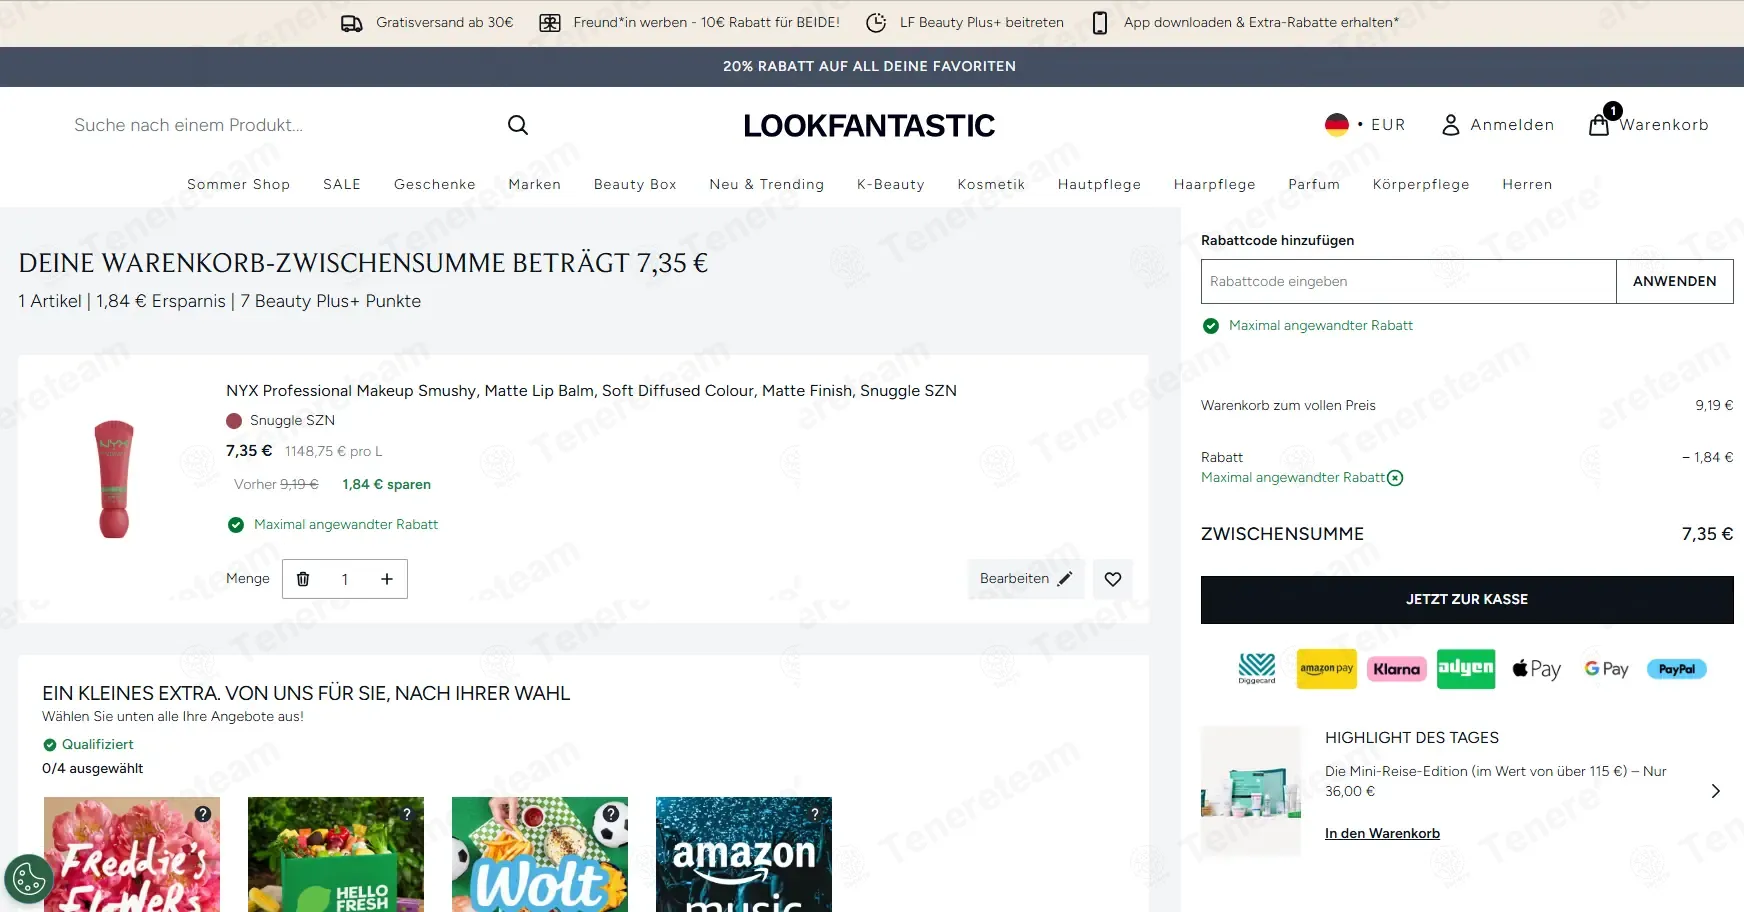Viewport: 1744px width, 912px height.
Task: Select the HelloFresh offer card
Action: coord(336,854)
